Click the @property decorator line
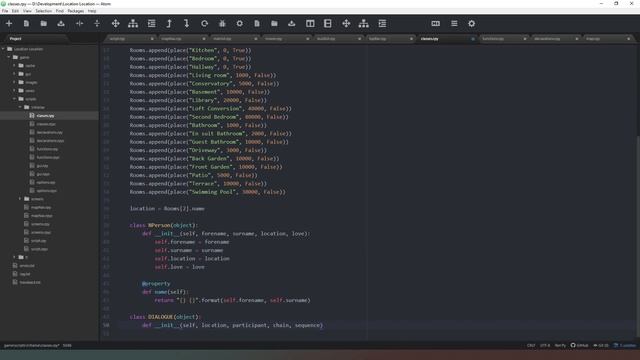Screen dimensions: 640x360 point(156,284)
